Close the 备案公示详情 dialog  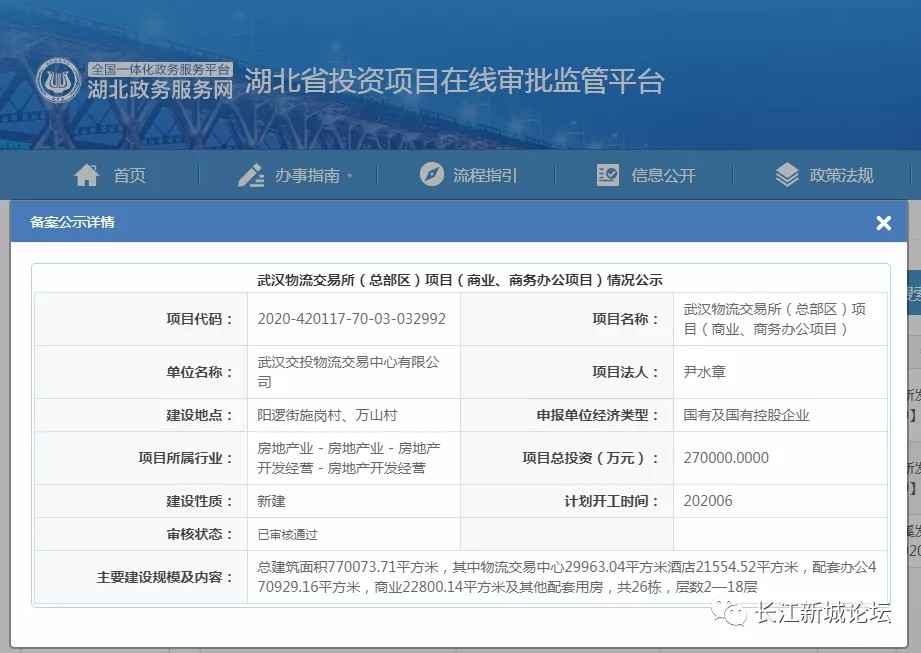[x=883, y=223]
